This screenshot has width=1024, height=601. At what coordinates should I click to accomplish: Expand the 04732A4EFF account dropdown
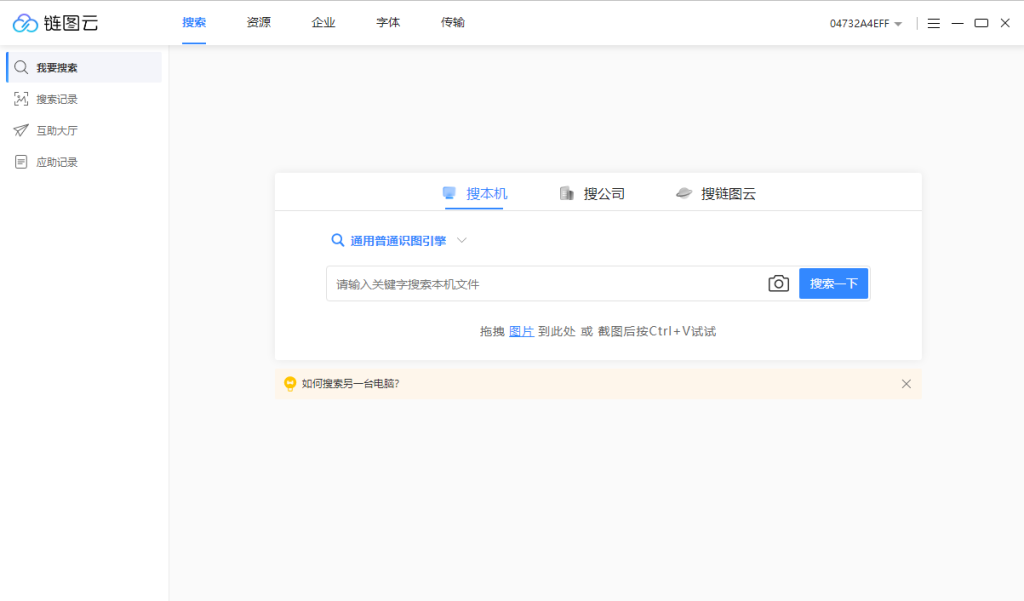868,22
